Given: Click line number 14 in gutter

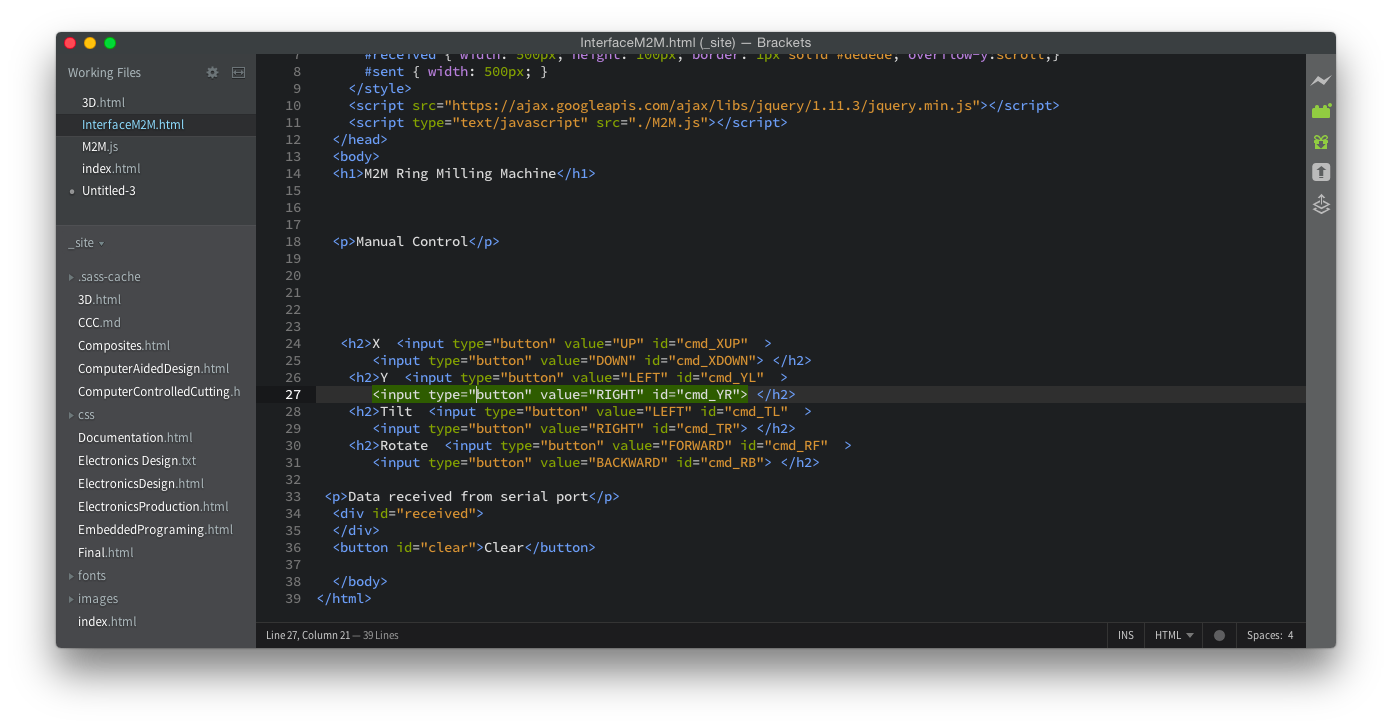Looking at the screenshot, I should (292, 173).
